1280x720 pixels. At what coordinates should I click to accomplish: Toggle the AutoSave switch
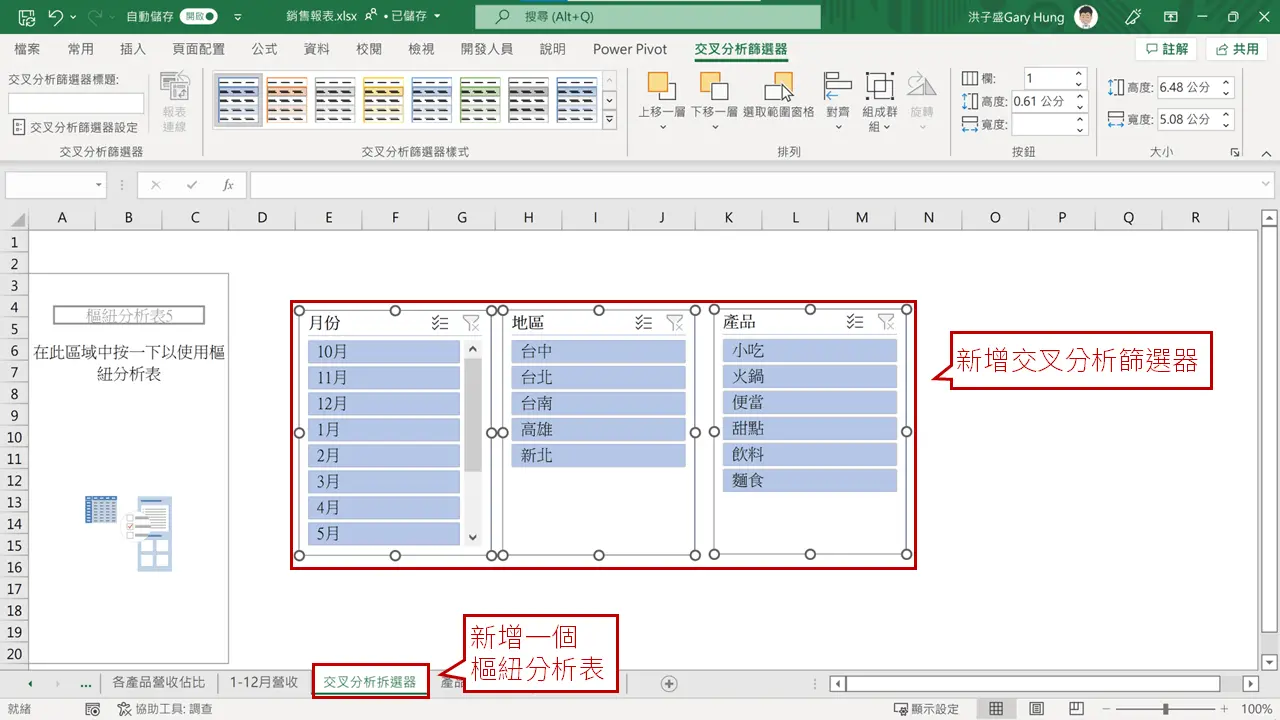tap(199, 17)
